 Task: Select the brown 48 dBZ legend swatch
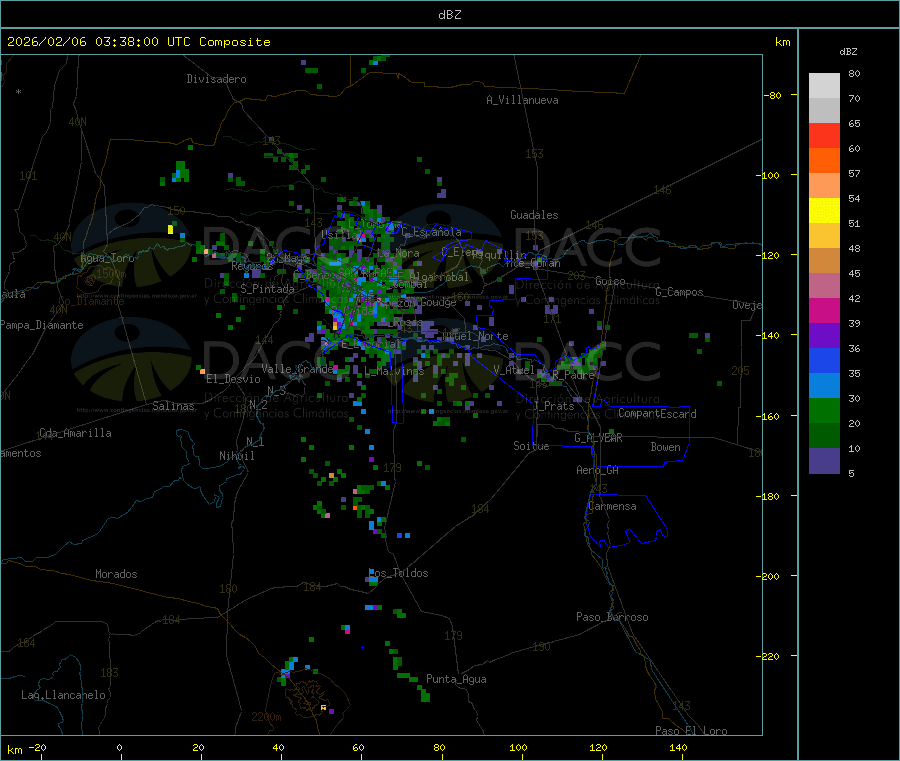point(824,261)
